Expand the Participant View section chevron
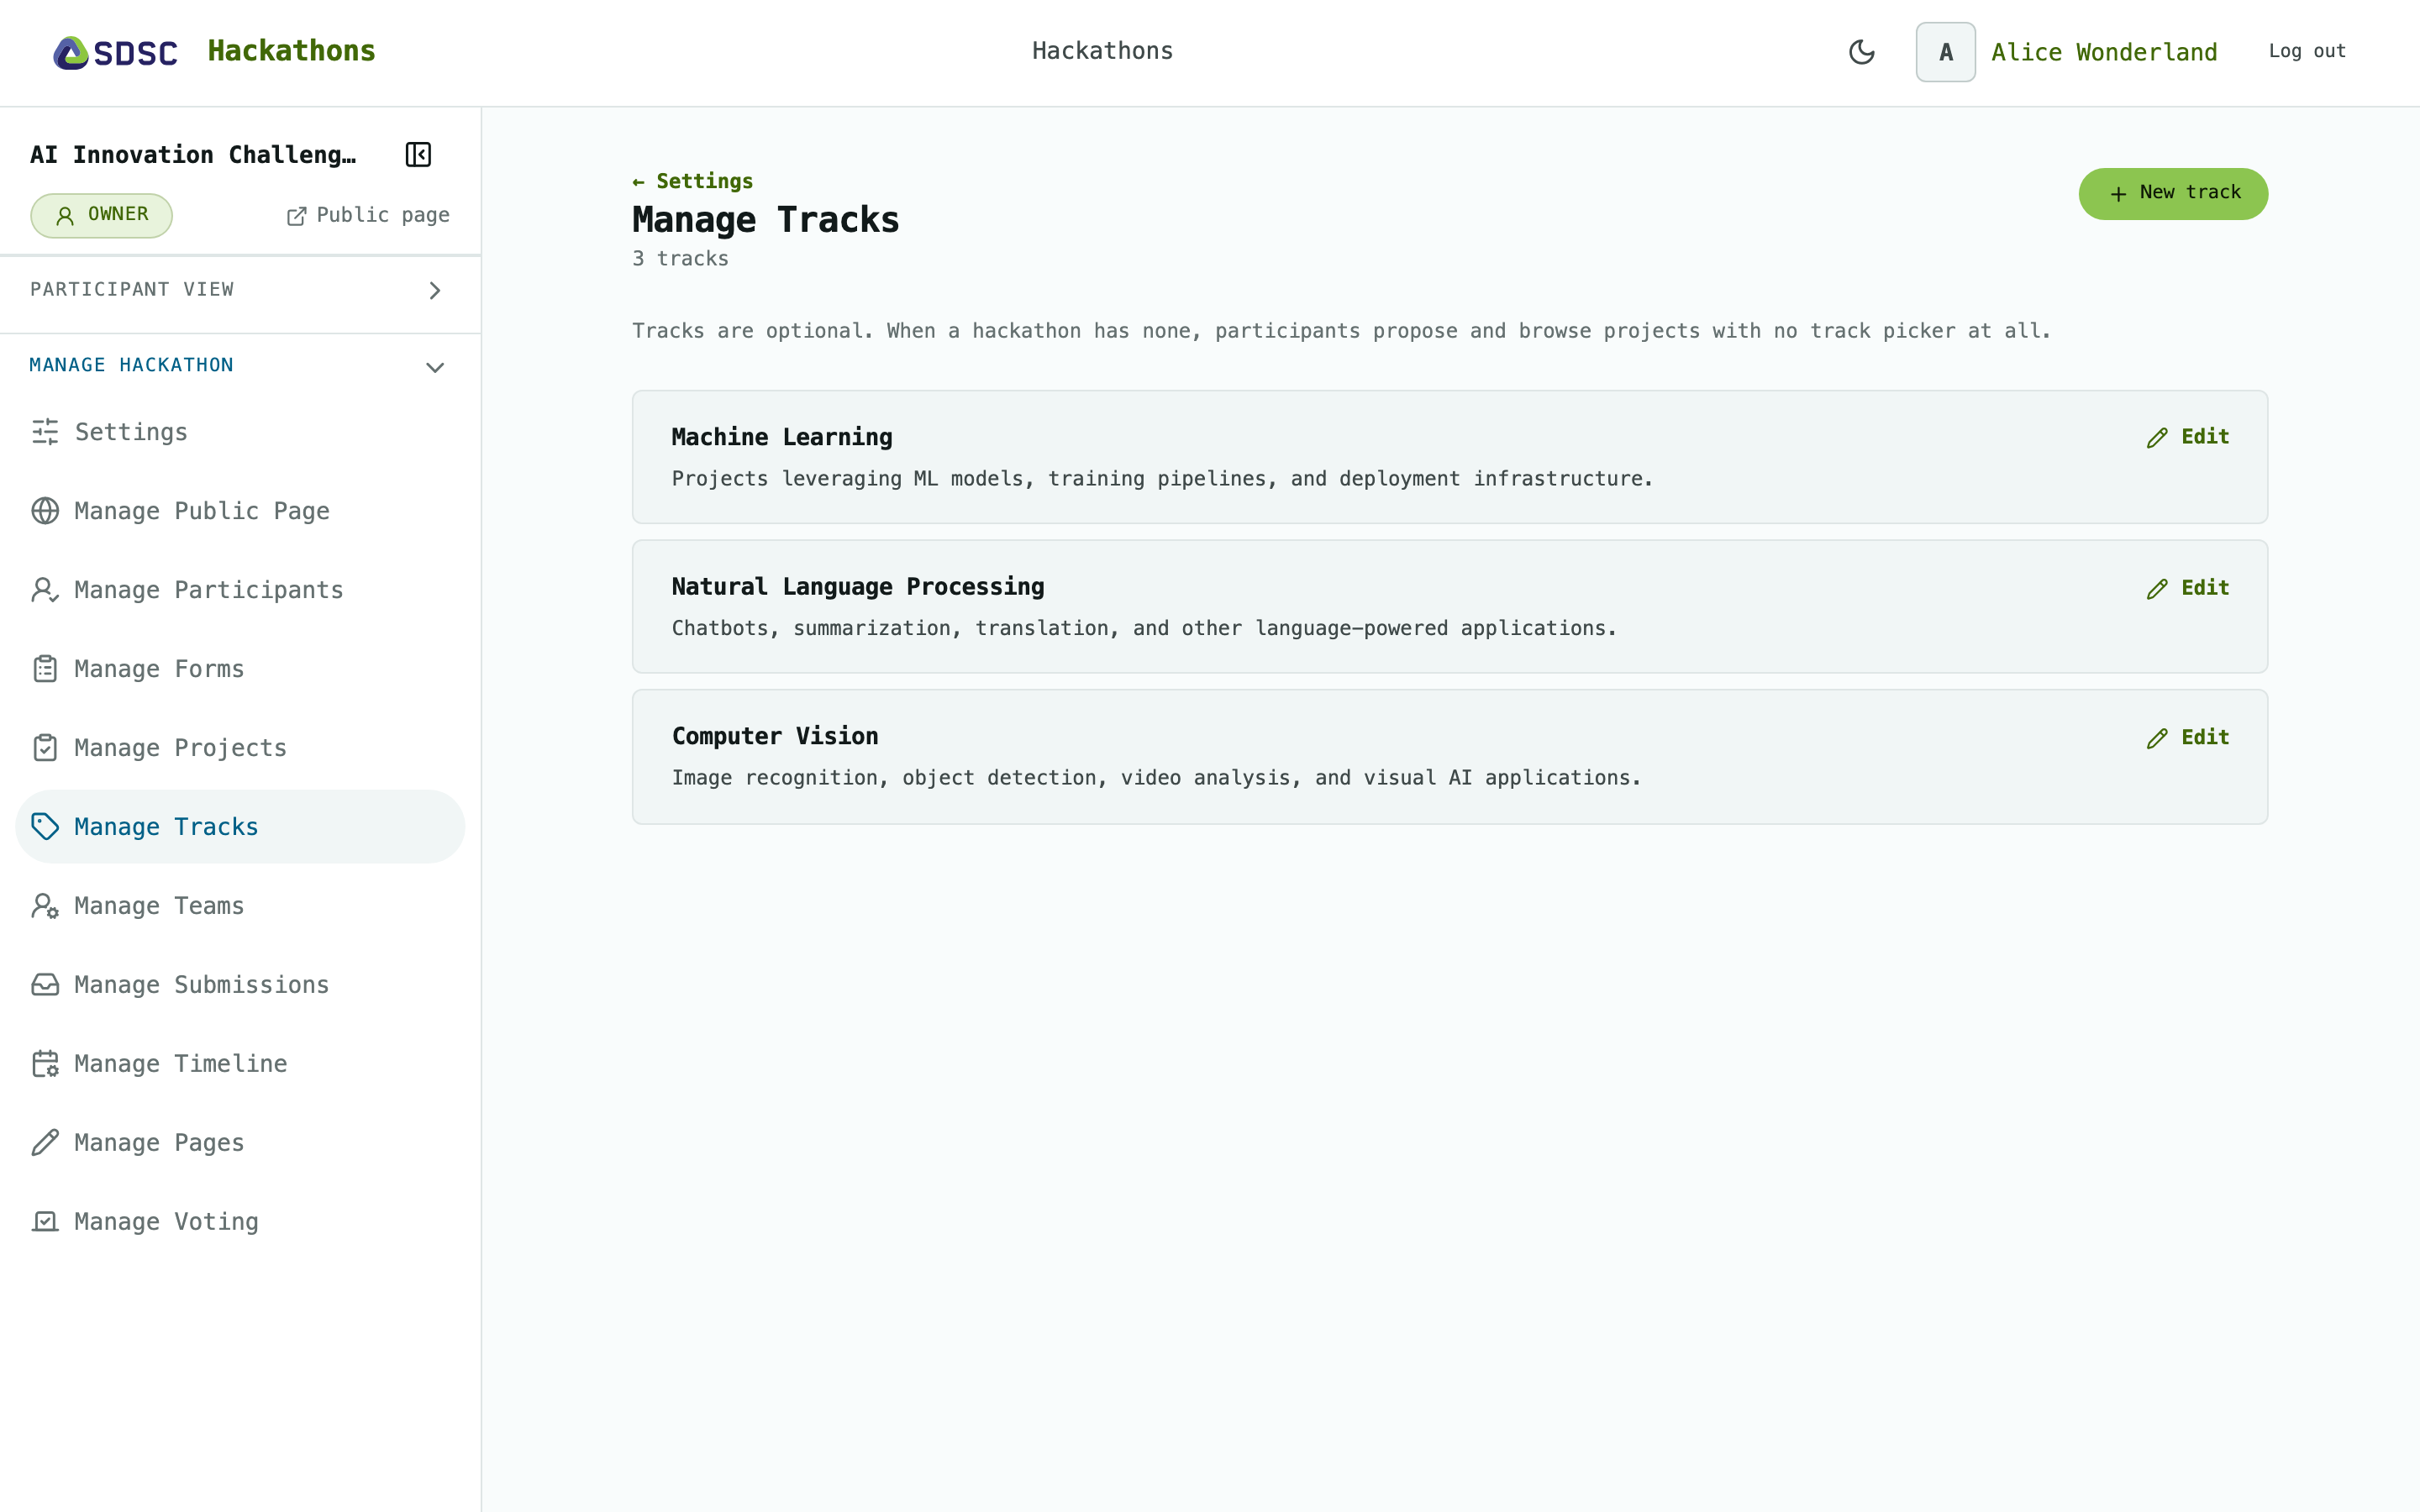 [435, 290]
